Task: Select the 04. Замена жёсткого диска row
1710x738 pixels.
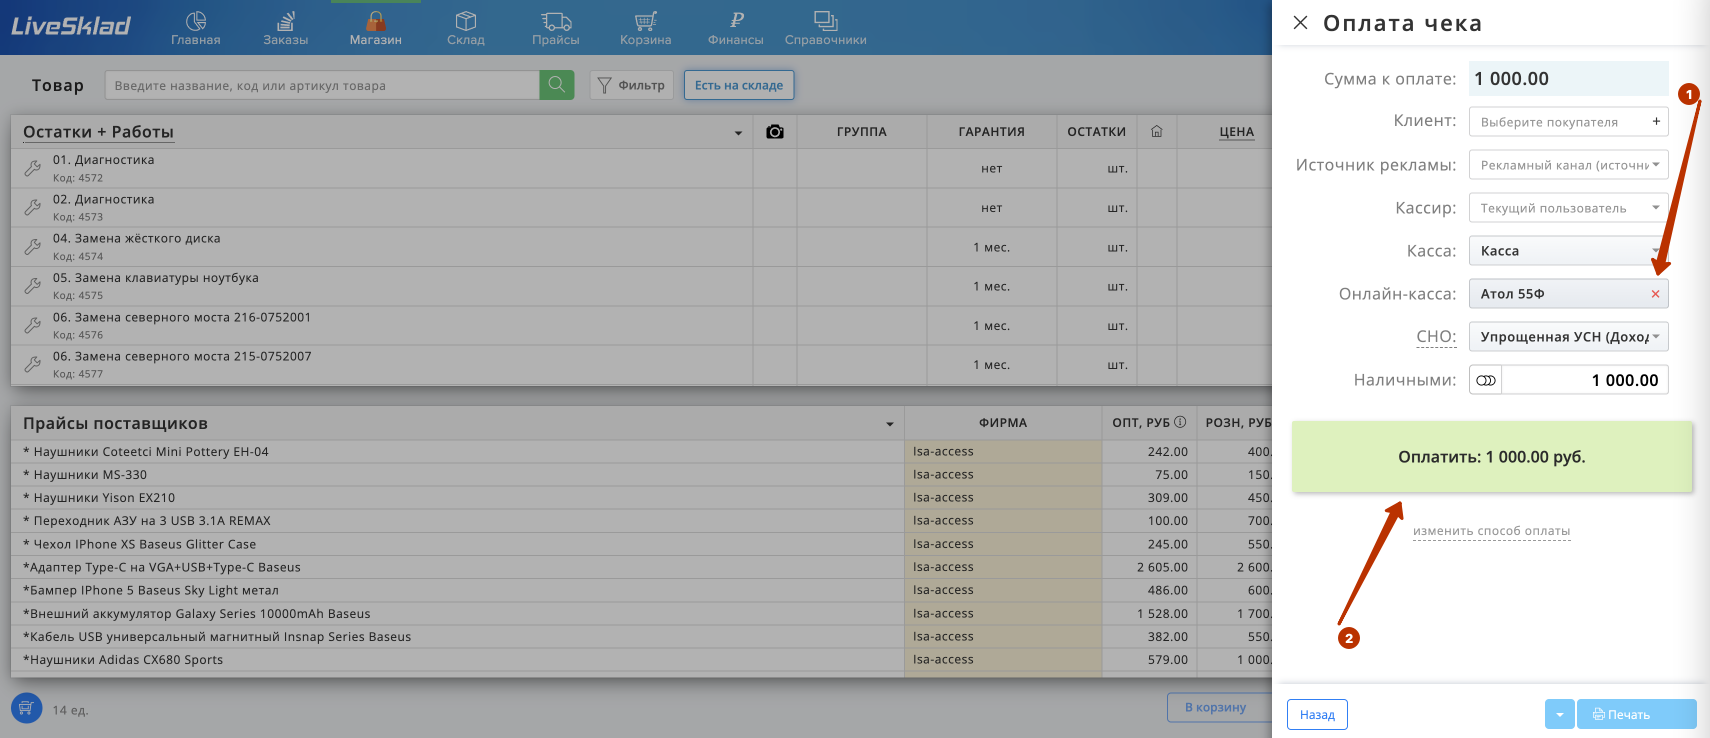Action: 641,247
